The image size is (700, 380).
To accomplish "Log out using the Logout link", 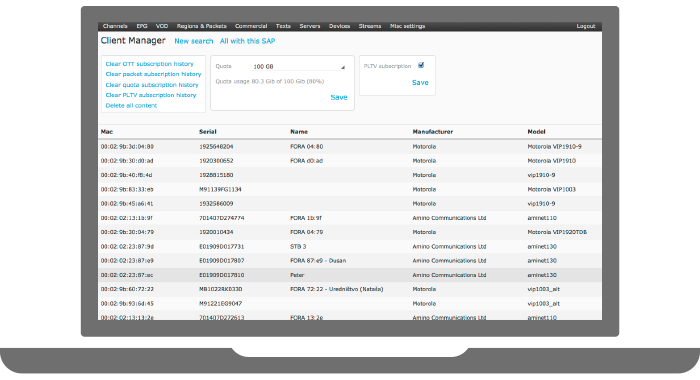I will pos(586,26).
